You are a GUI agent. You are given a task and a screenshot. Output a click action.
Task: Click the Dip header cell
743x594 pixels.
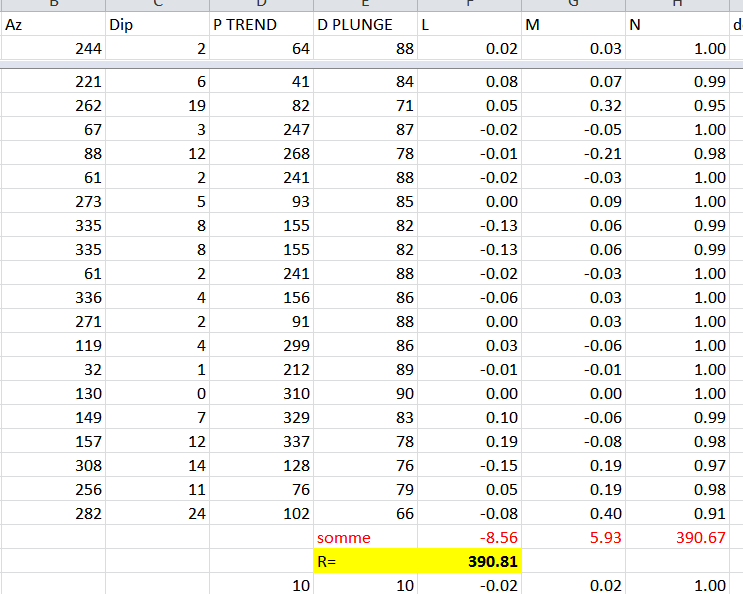[x=155, y=24]
